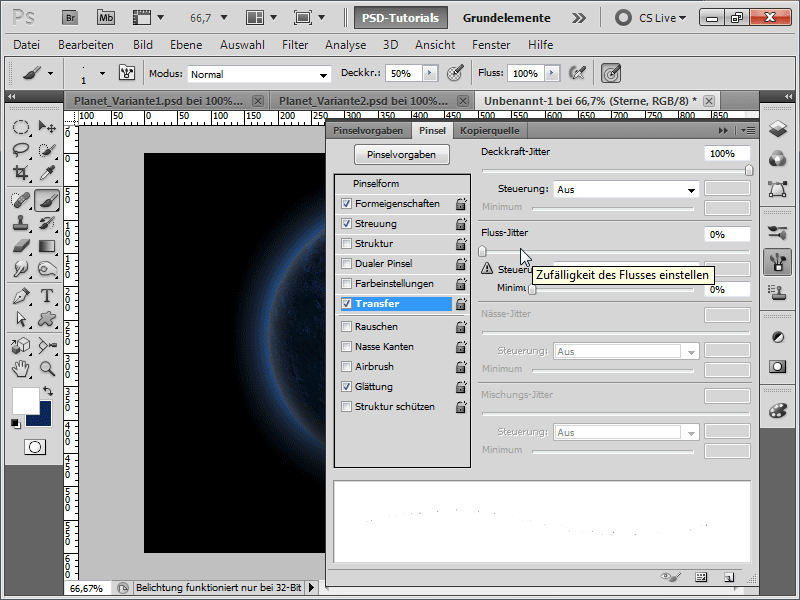Screen dimensions: 800x600
Task: Uncheck the Glättung checkbox
Action: click(346, 386)
